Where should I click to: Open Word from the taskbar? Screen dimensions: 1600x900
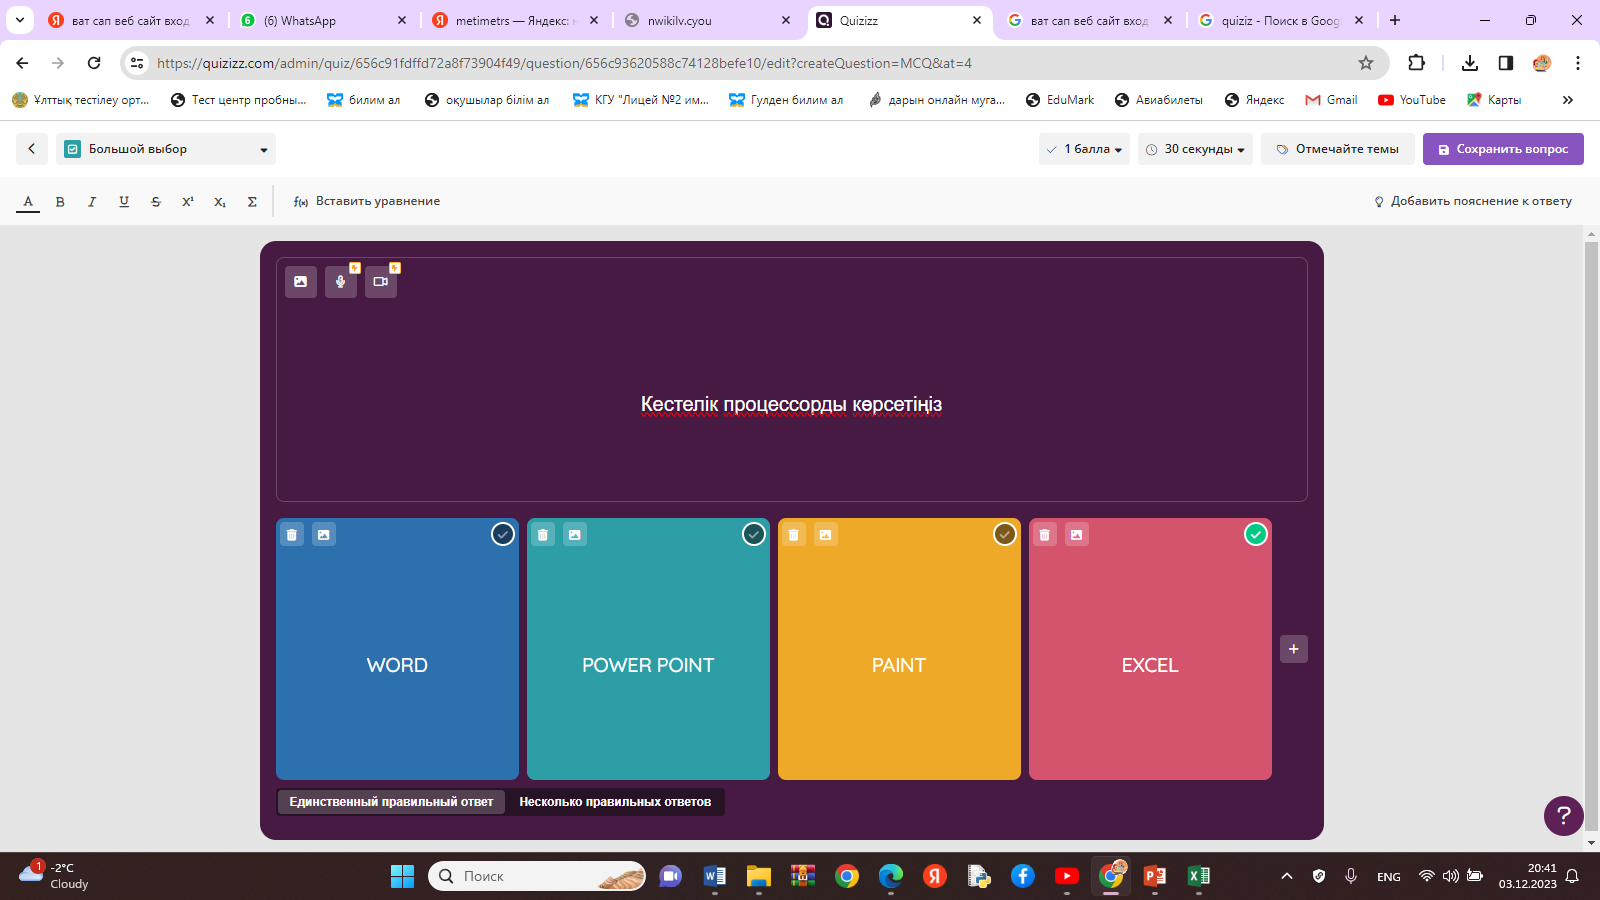714,876
